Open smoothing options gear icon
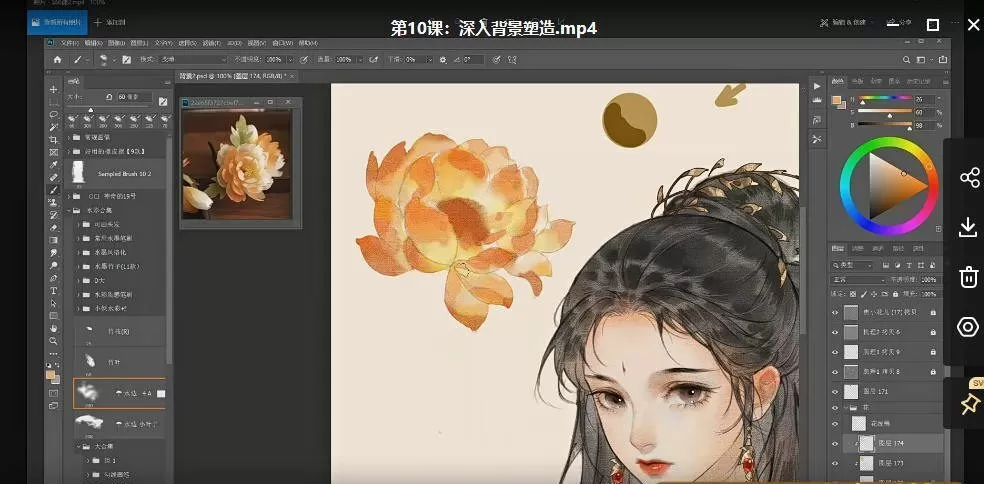This screenshot has width=984, height=484. point(443,60)
